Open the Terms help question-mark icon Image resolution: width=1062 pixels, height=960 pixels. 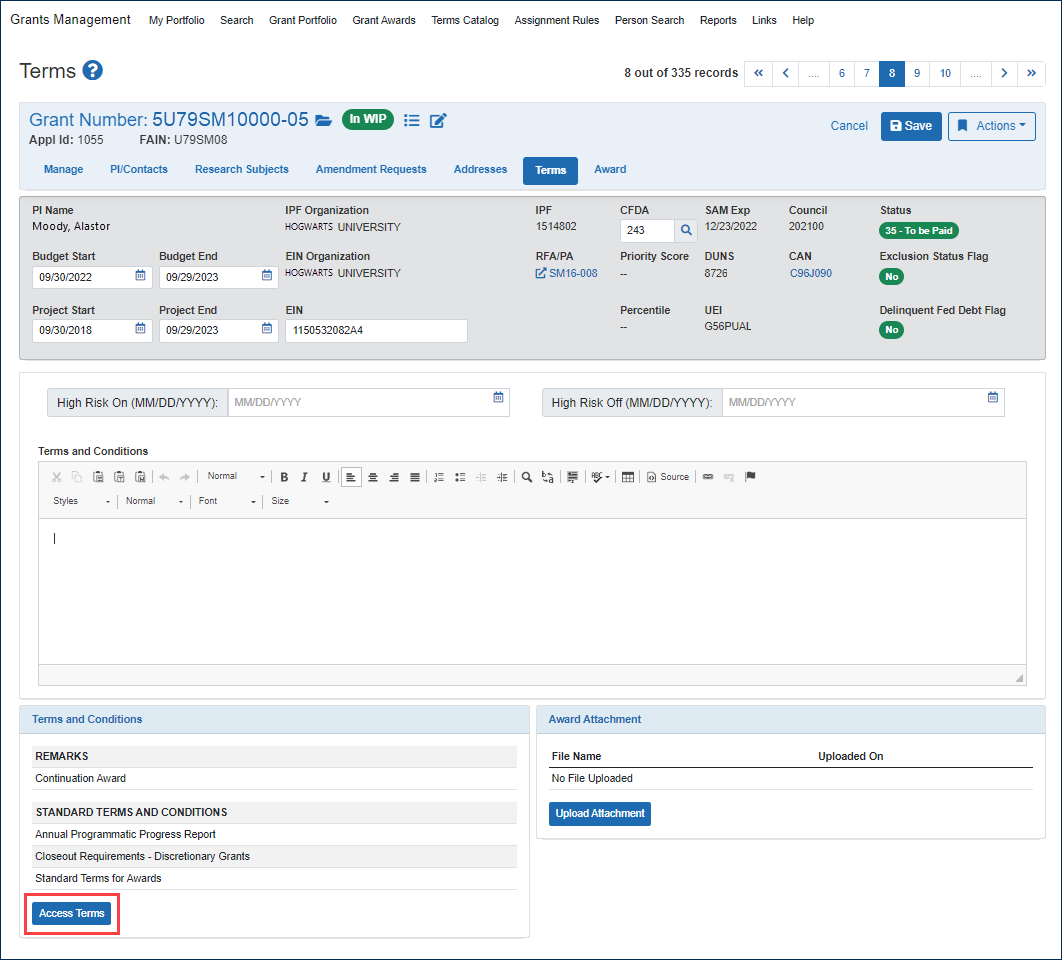(x=92, y=70)
